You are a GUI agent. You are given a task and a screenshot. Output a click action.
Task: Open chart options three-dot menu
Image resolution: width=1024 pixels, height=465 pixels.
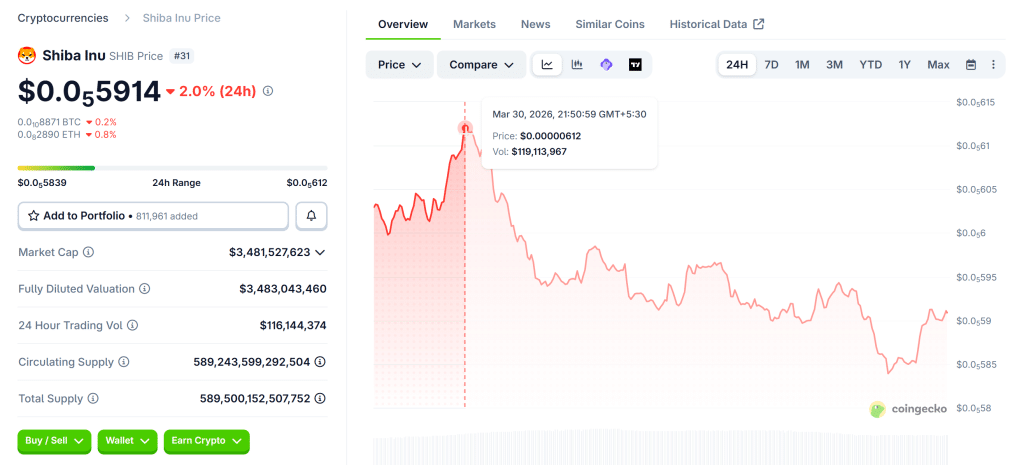(993, 65)
